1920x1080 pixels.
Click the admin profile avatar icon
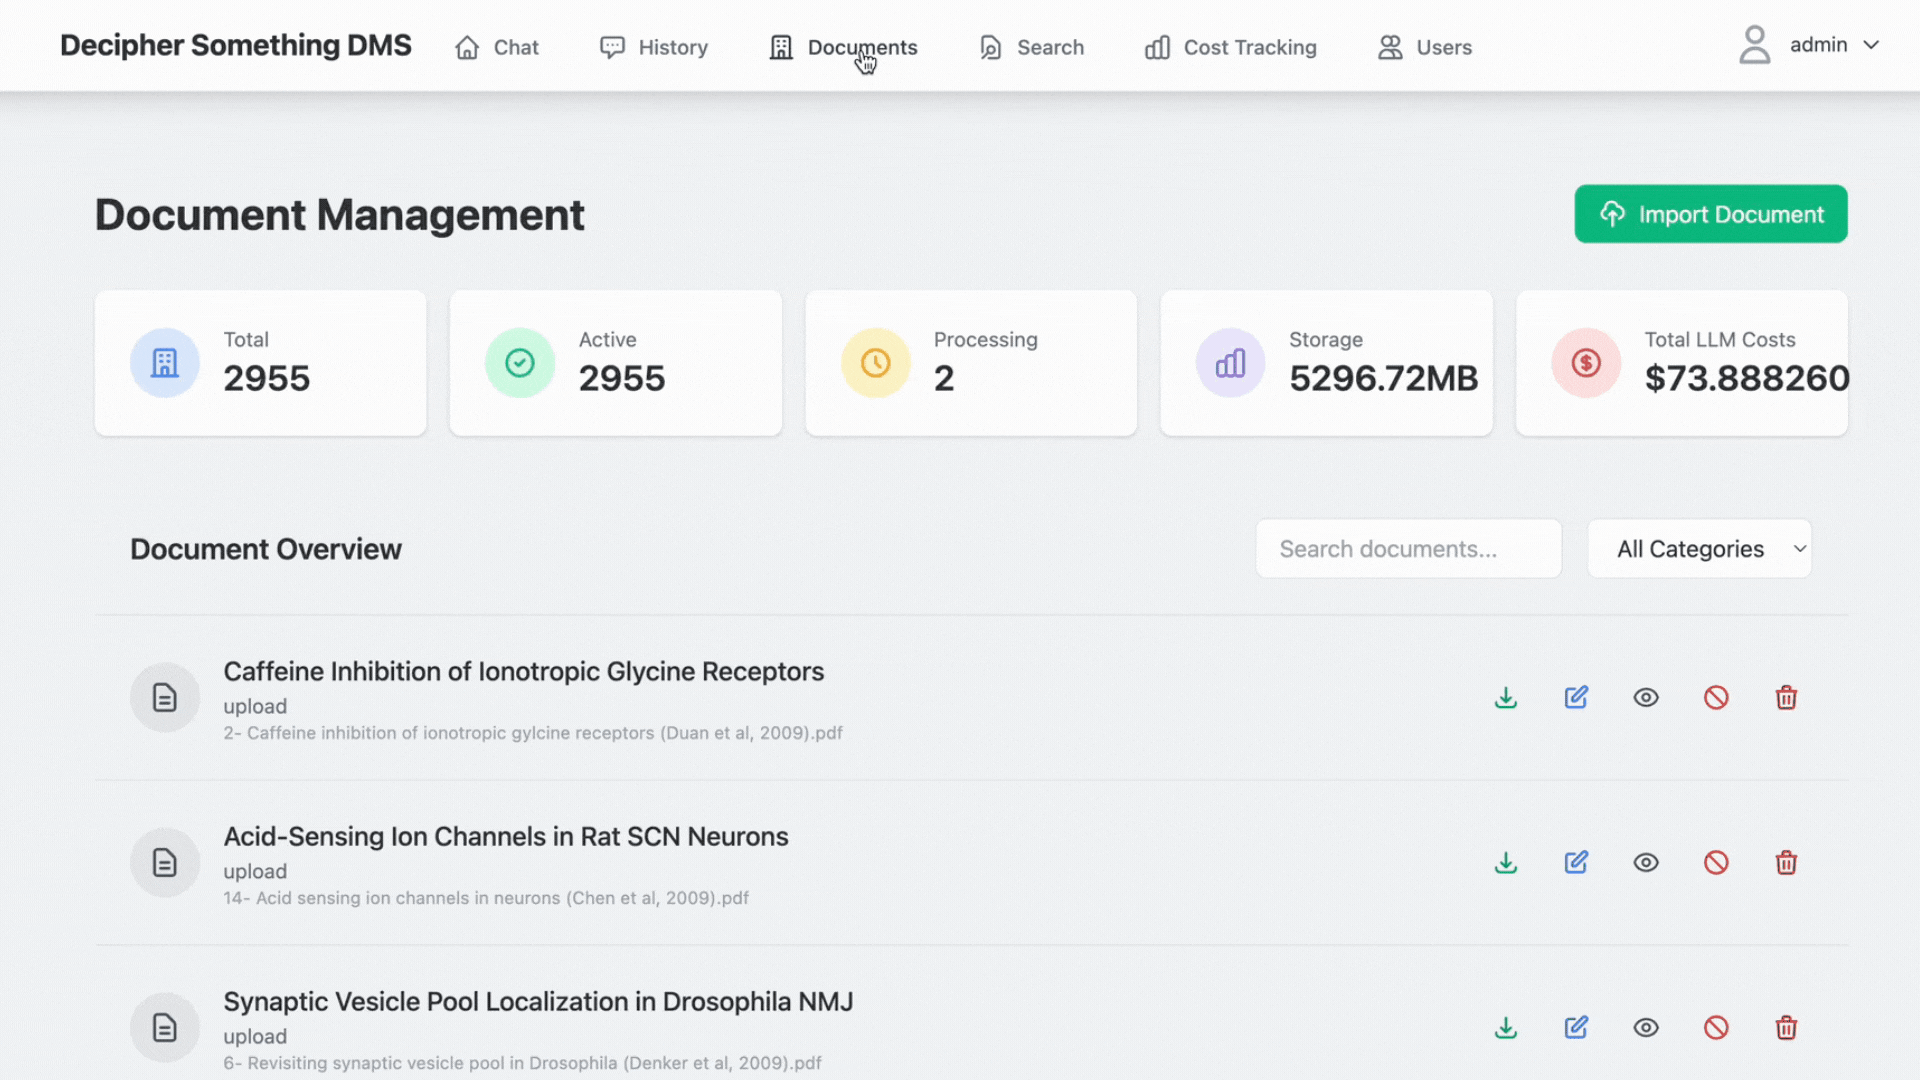(x=1754, y=45)
